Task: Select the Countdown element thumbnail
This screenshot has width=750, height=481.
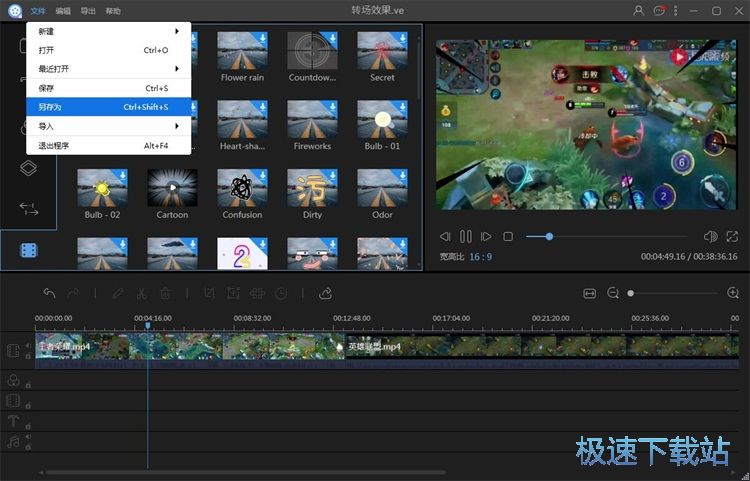Action: click(x=312, y=50)
